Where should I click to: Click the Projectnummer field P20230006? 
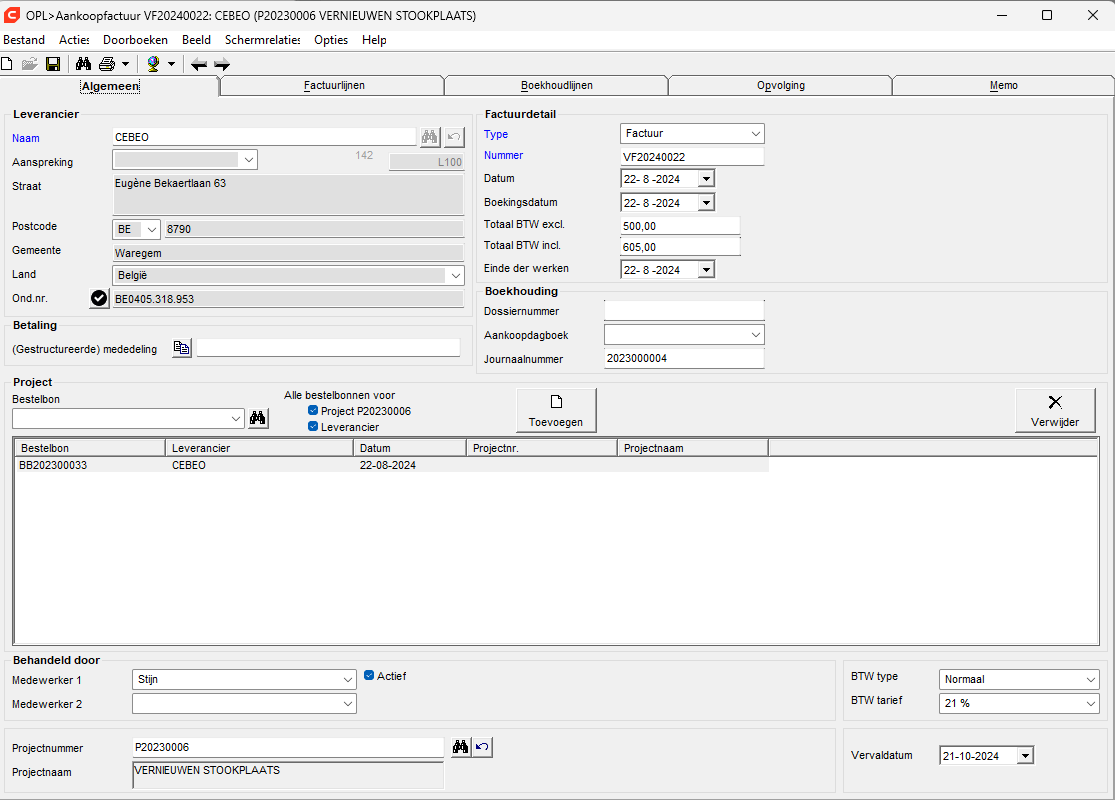[287, 747]
